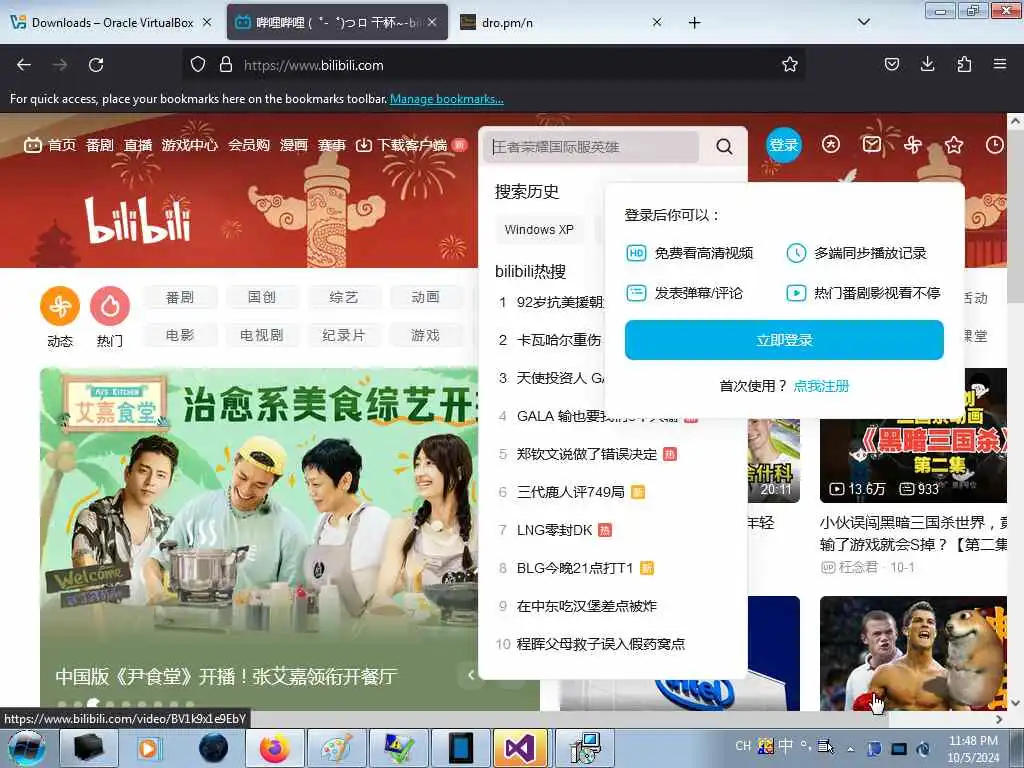Screen dimensions: 1024x768
Task: Click the padlock site information icon
Action: point(226,65)
